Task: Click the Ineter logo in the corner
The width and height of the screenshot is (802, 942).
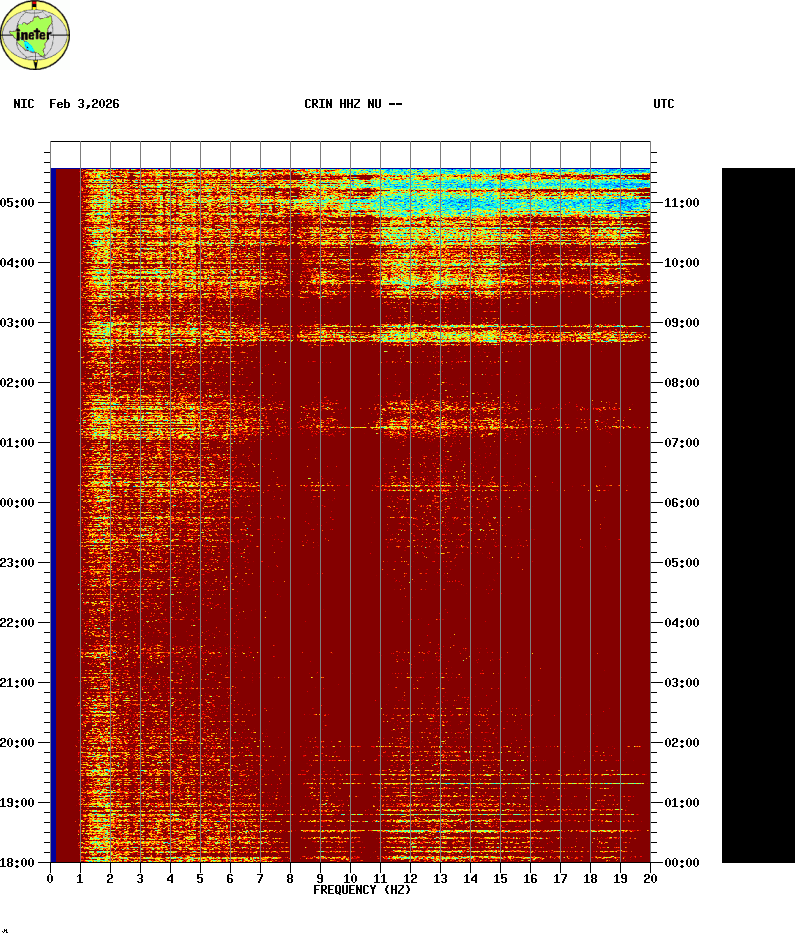Action: 36,36
